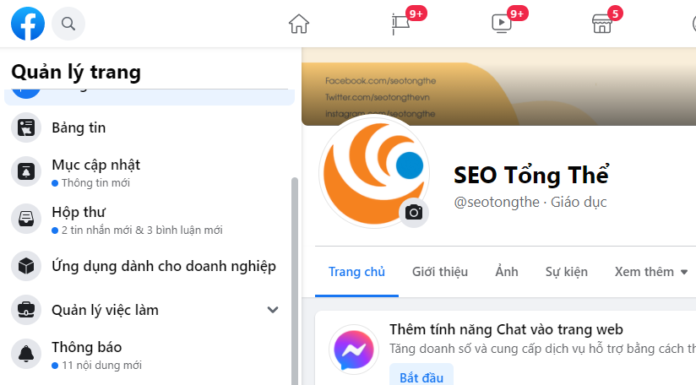This screenshot has width=696, height=385.
Task: Click the Hộp thư inbox icon
Action: [x=26, y=218]
